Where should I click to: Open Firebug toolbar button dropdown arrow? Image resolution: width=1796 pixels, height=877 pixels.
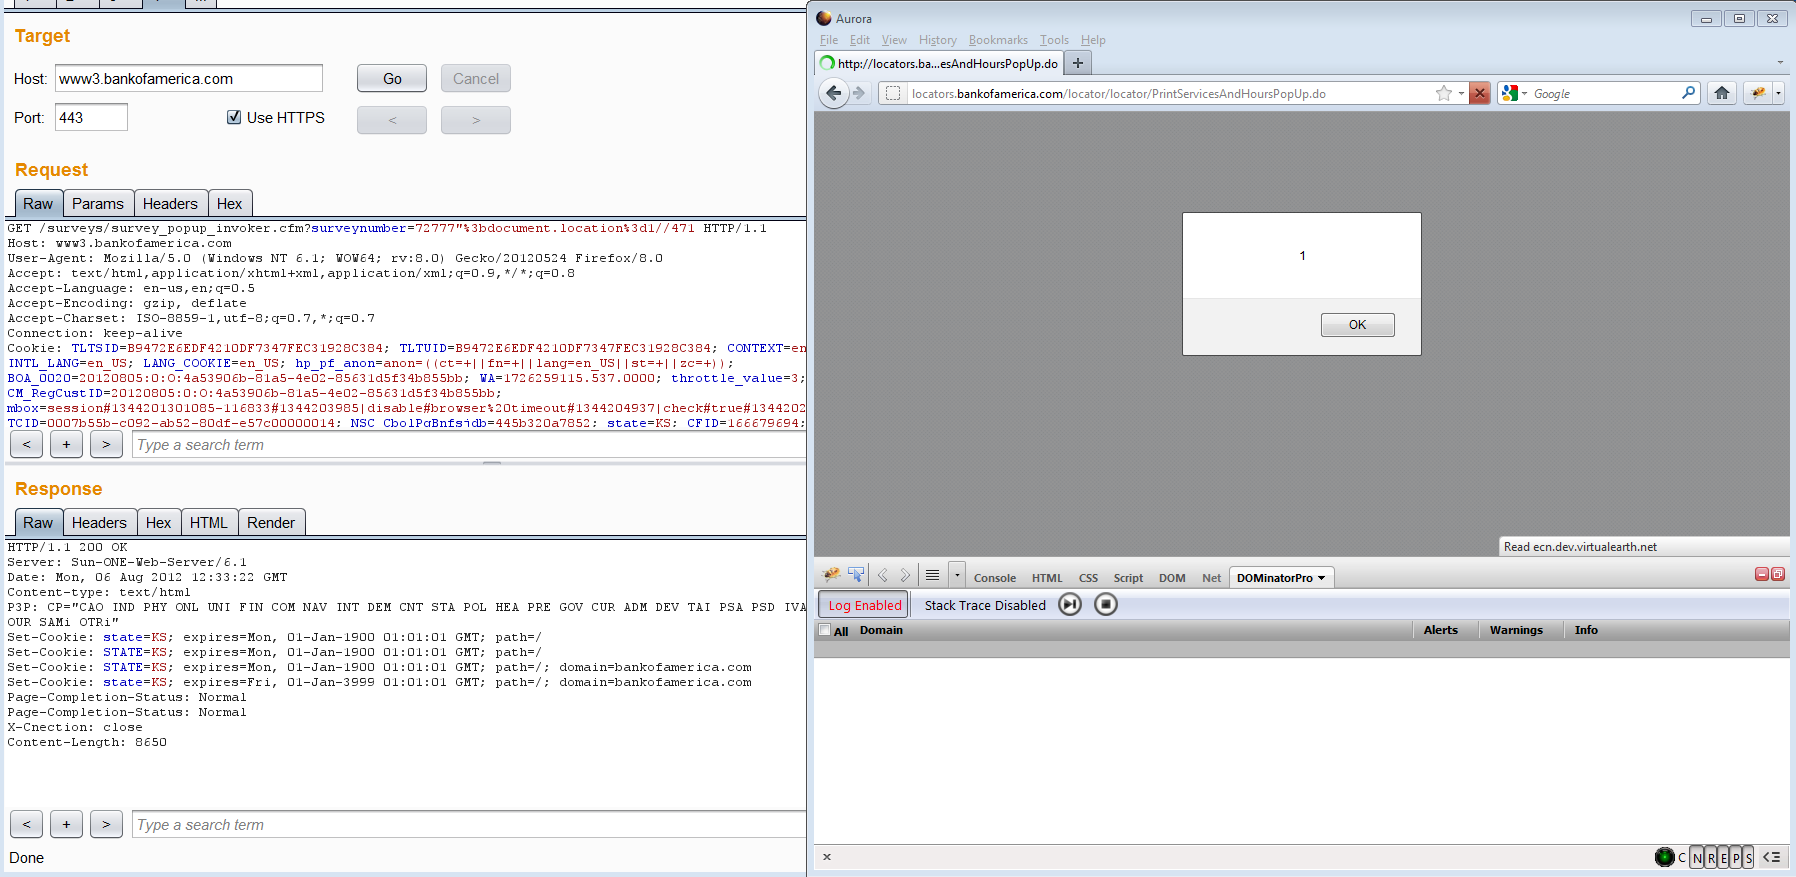coord(1778,93)
